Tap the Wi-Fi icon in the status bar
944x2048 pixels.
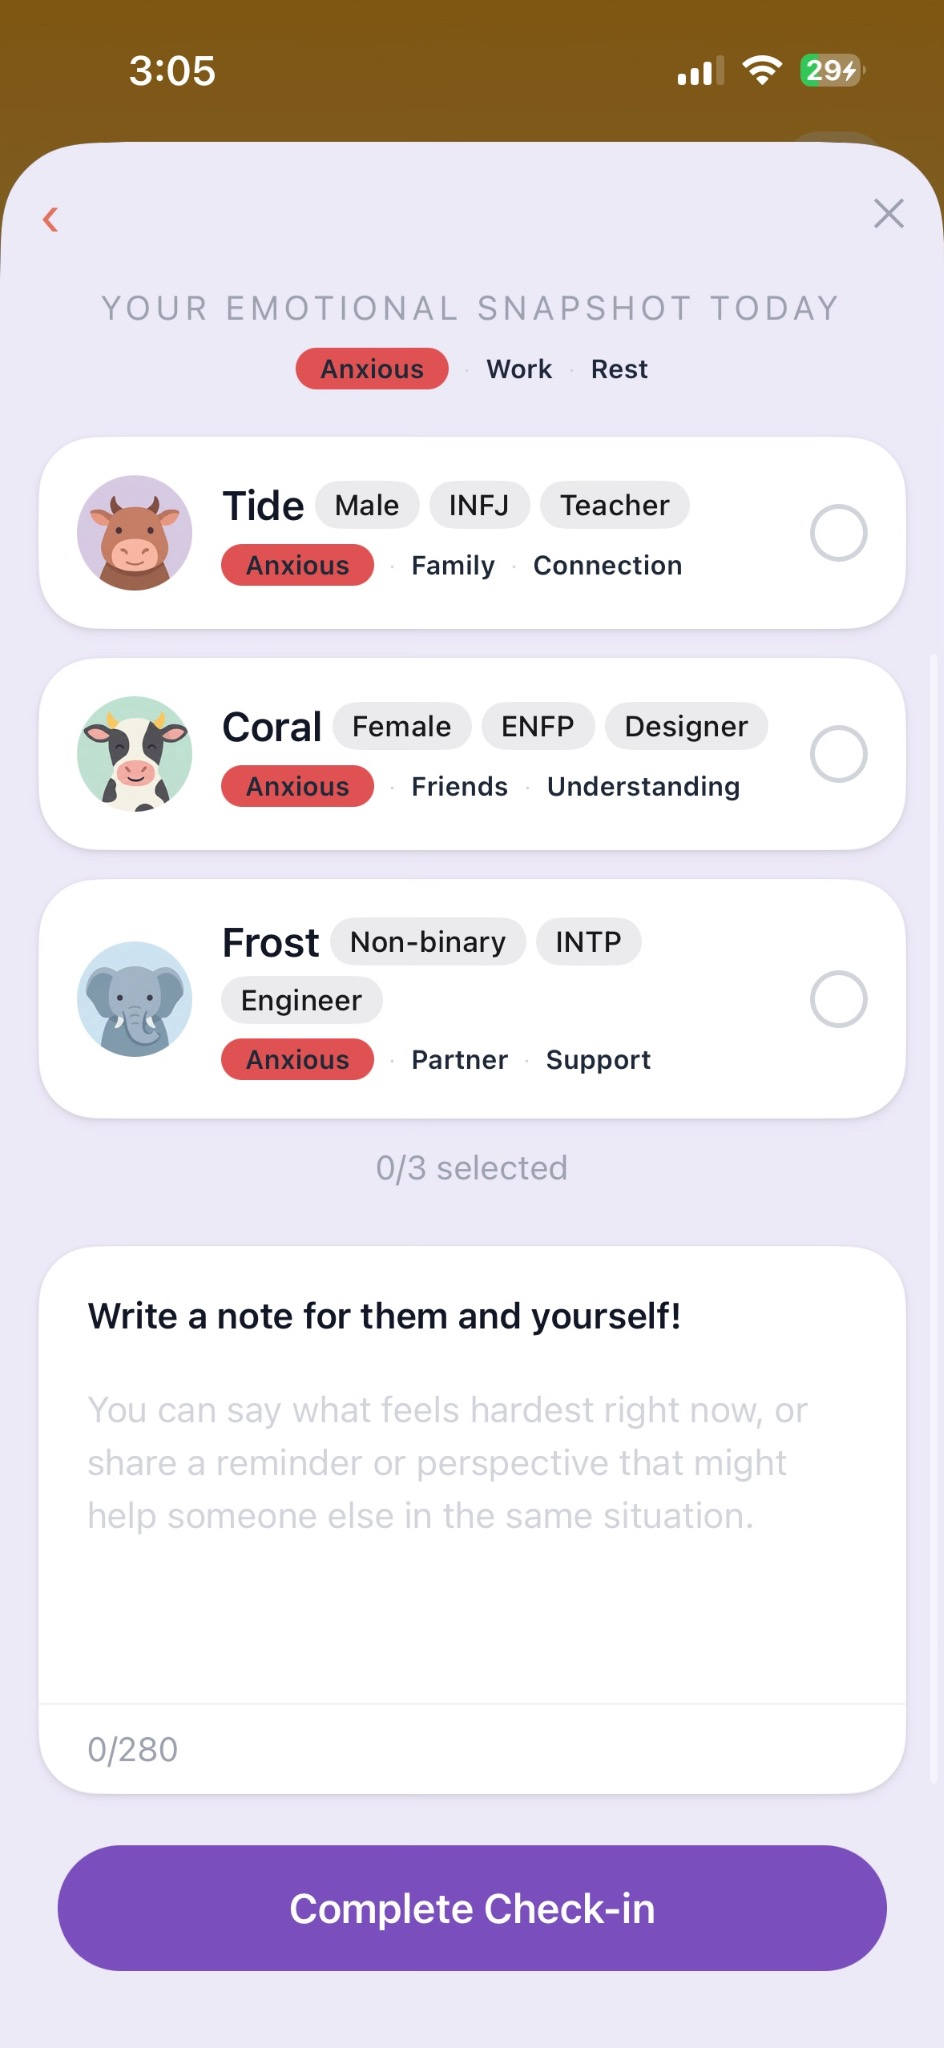click(x=761, y=70)
